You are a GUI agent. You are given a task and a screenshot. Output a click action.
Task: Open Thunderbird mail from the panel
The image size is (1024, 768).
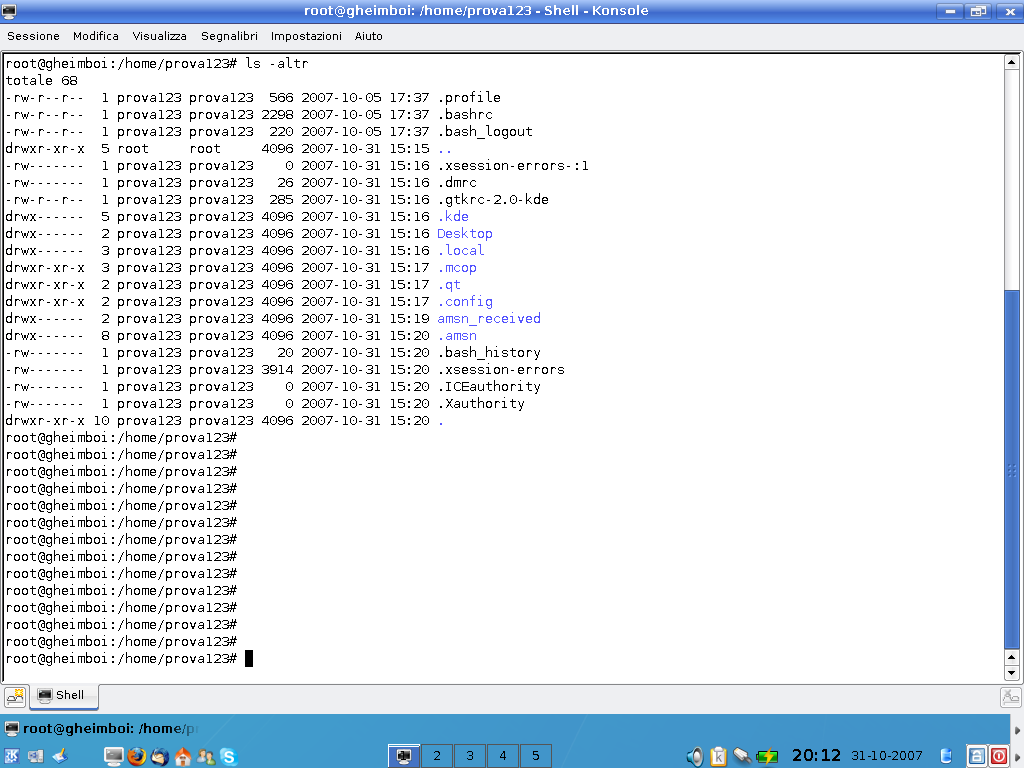coord(159,756)
